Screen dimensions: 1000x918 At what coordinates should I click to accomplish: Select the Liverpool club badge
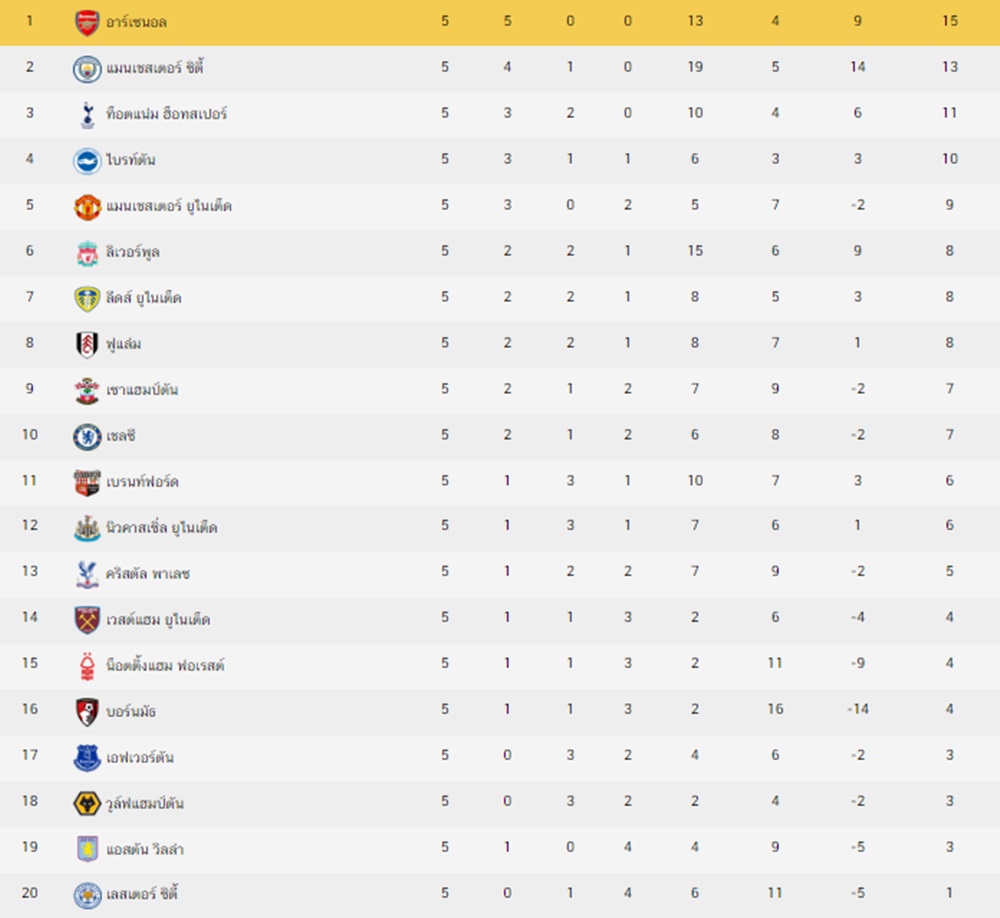(87, 253)
